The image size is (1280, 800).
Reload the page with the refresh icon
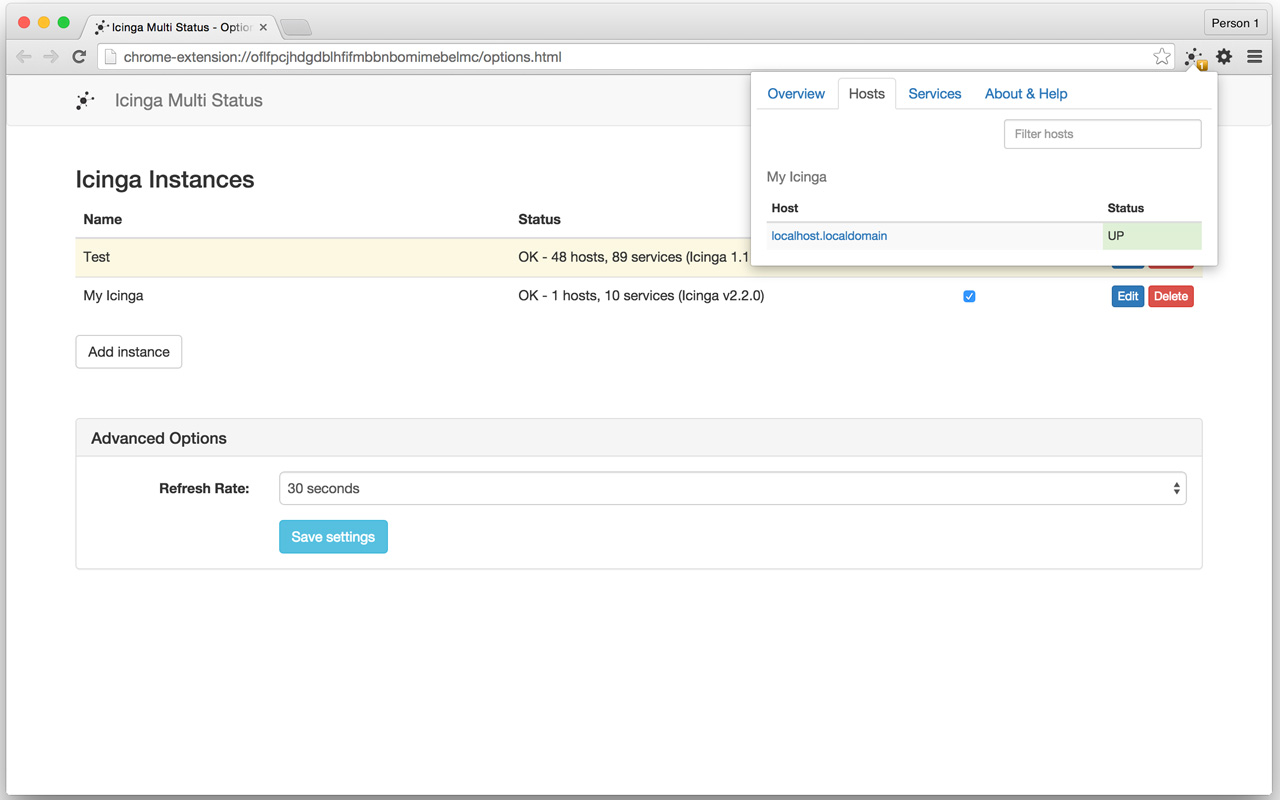79,57
